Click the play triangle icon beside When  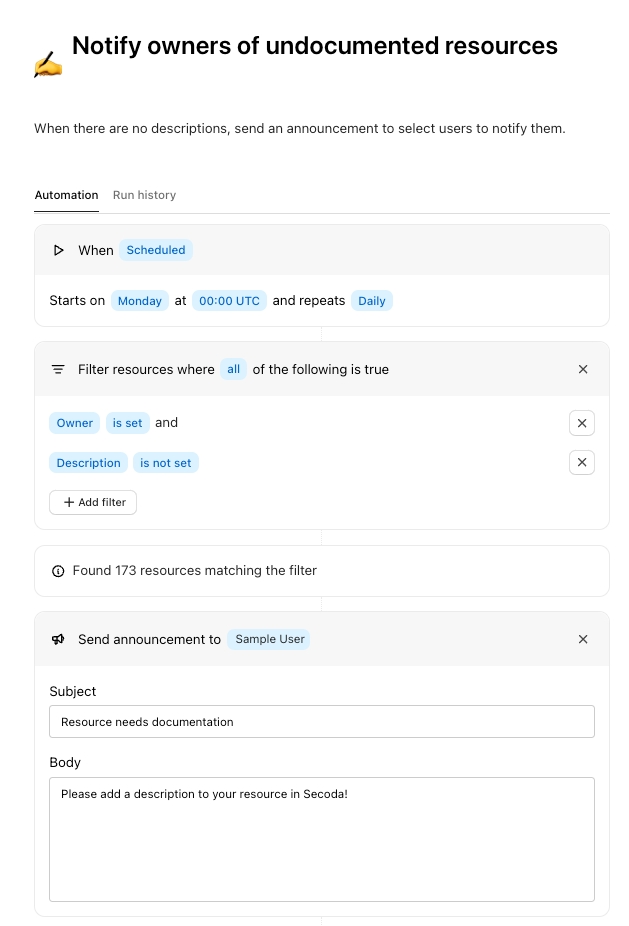[x=59, y=250]
